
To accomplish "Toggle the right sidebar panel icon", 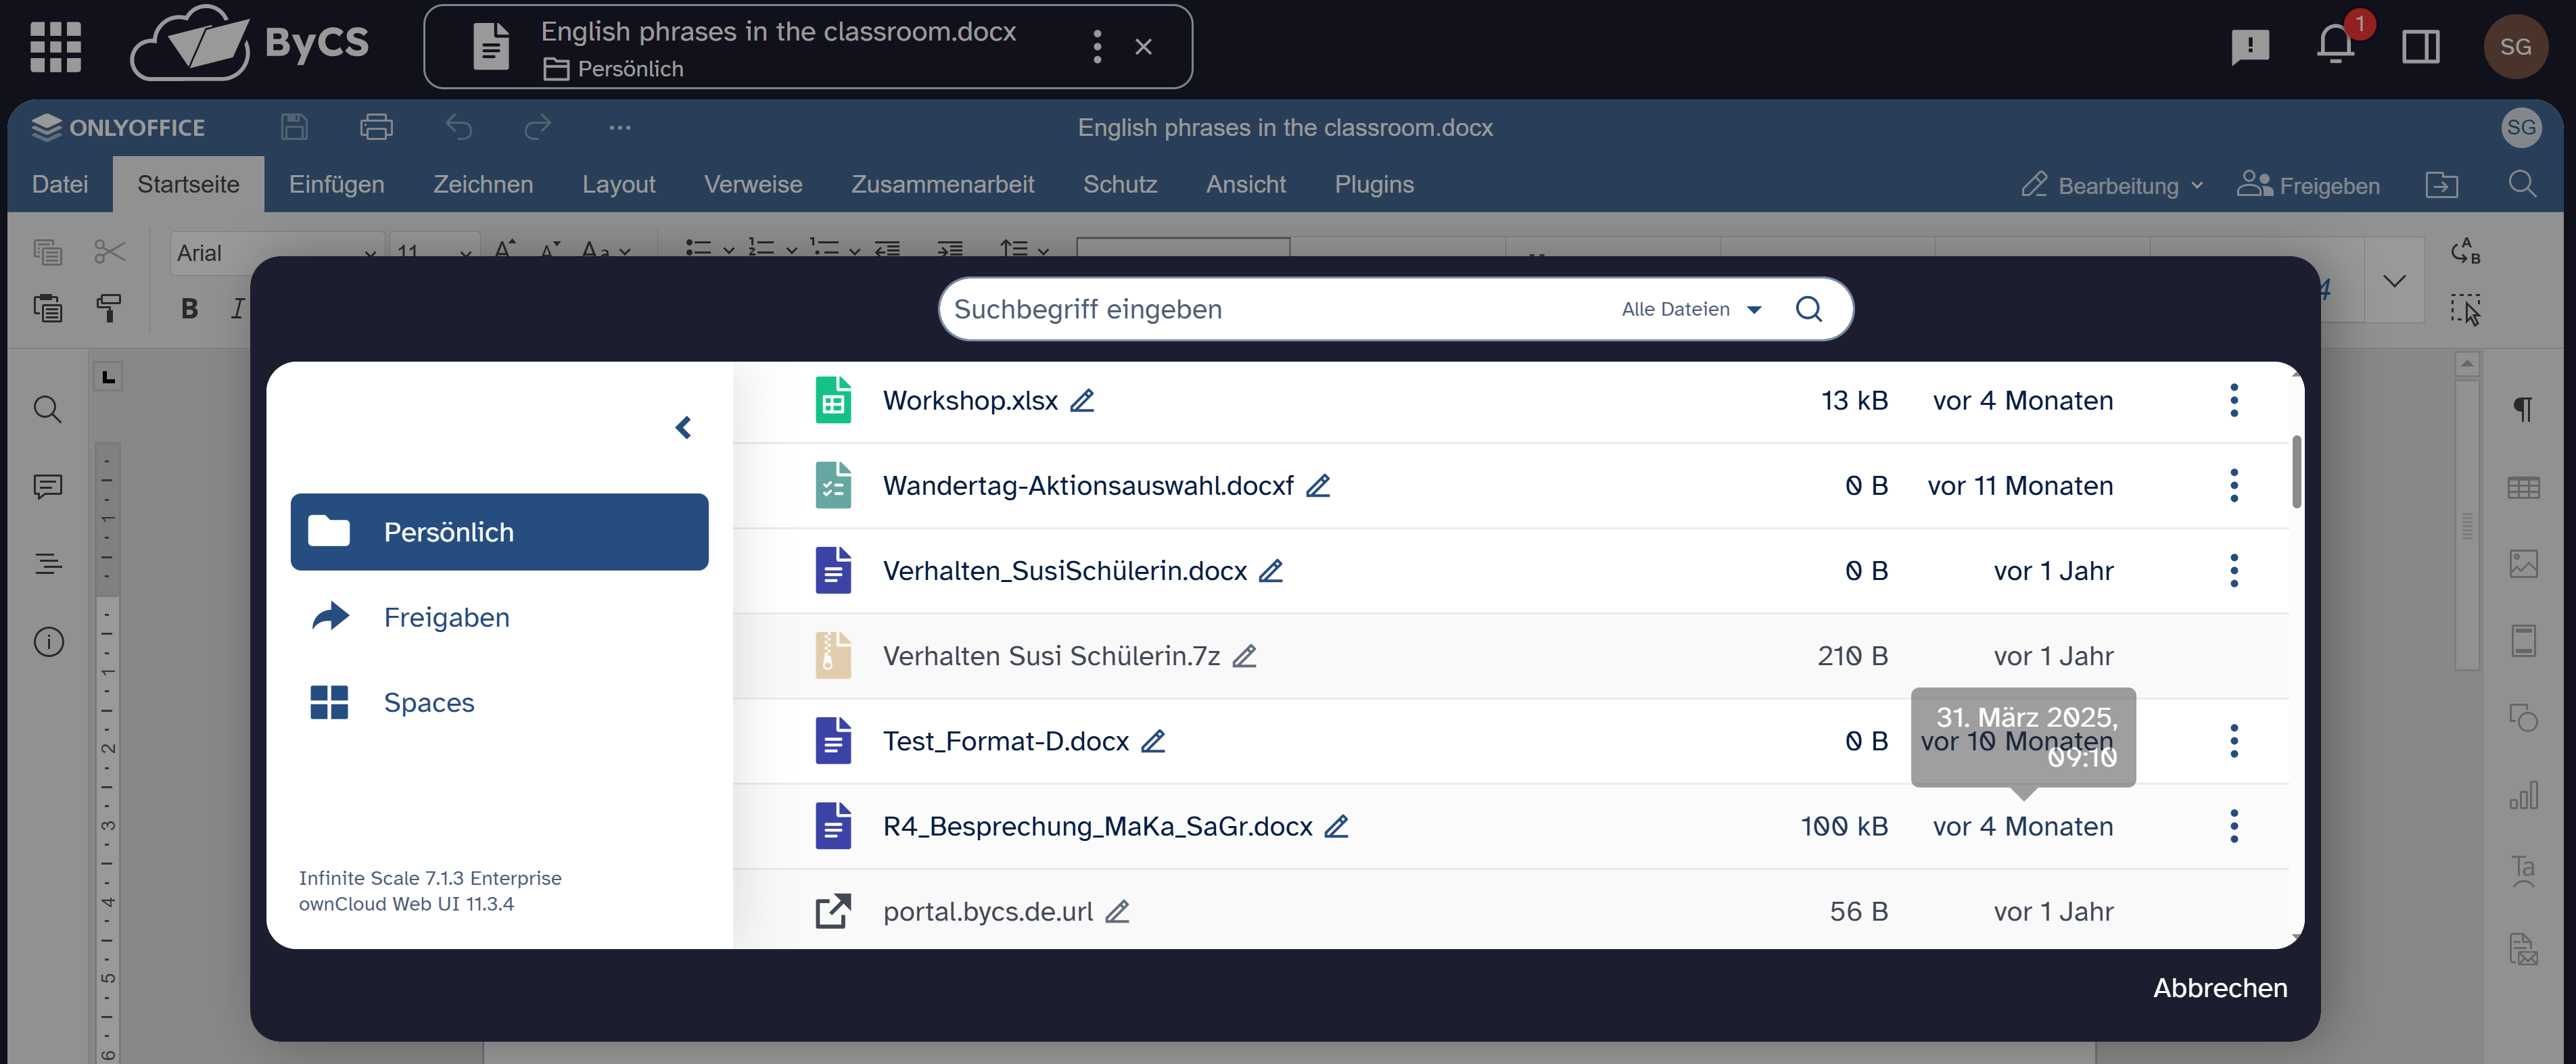I will point(2421,46).
